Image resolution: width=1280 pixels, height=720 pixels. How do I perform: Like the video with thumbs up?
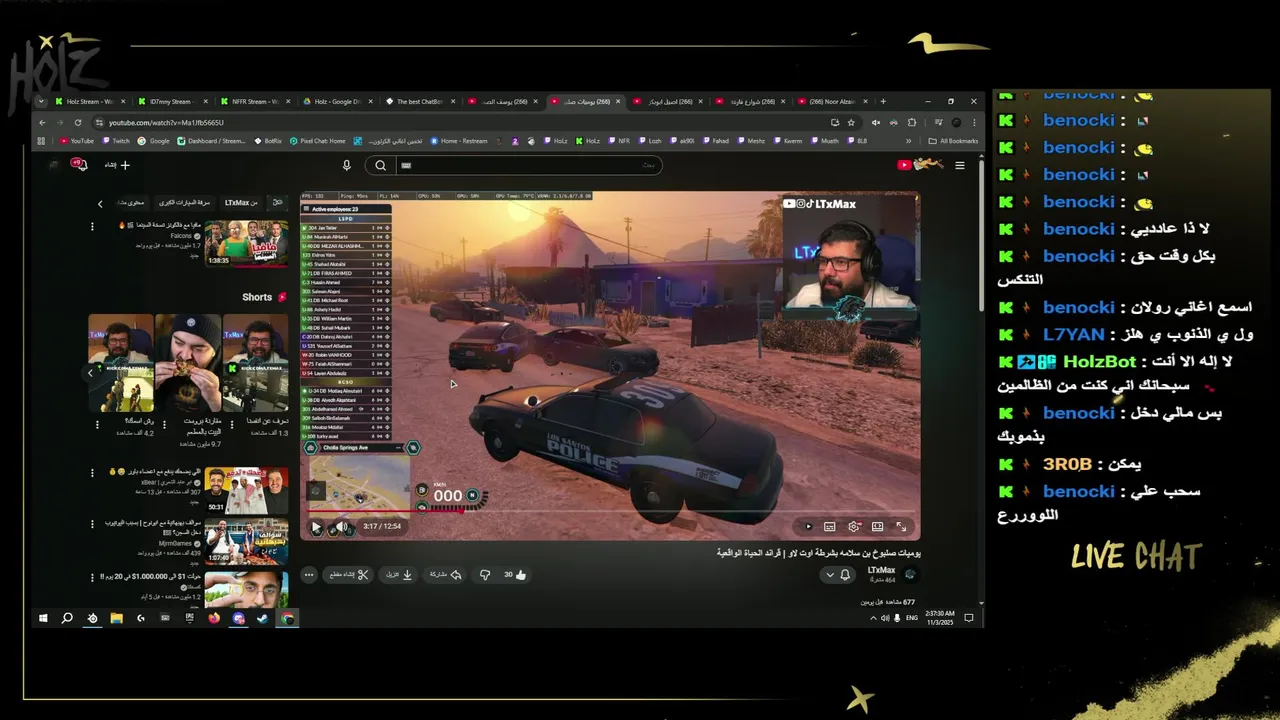coord(514,575)
